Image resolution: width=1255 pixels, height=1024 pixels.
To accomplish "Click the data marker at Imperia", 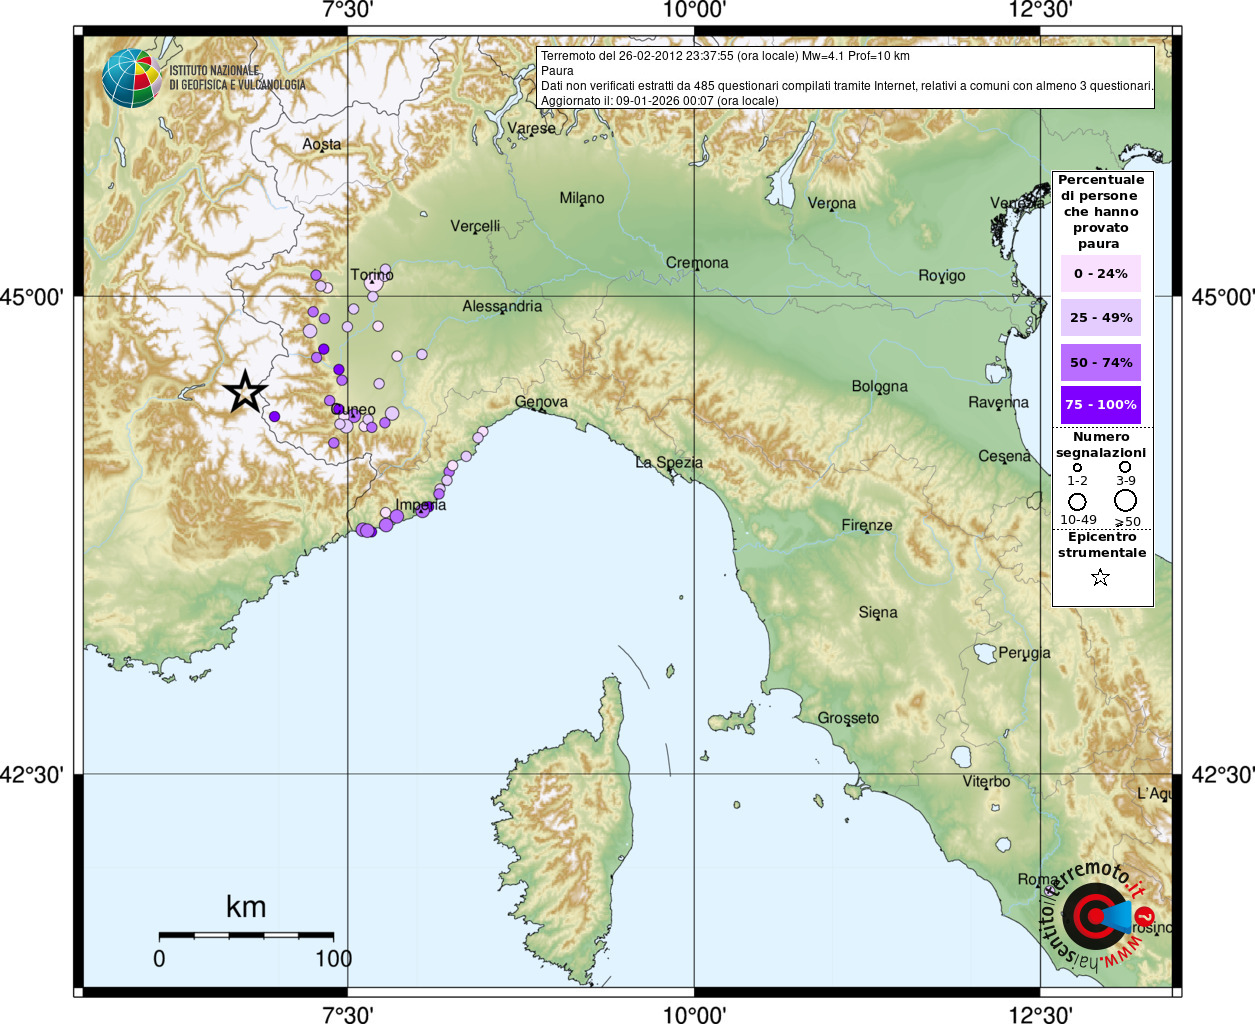I will pos(423,510).
